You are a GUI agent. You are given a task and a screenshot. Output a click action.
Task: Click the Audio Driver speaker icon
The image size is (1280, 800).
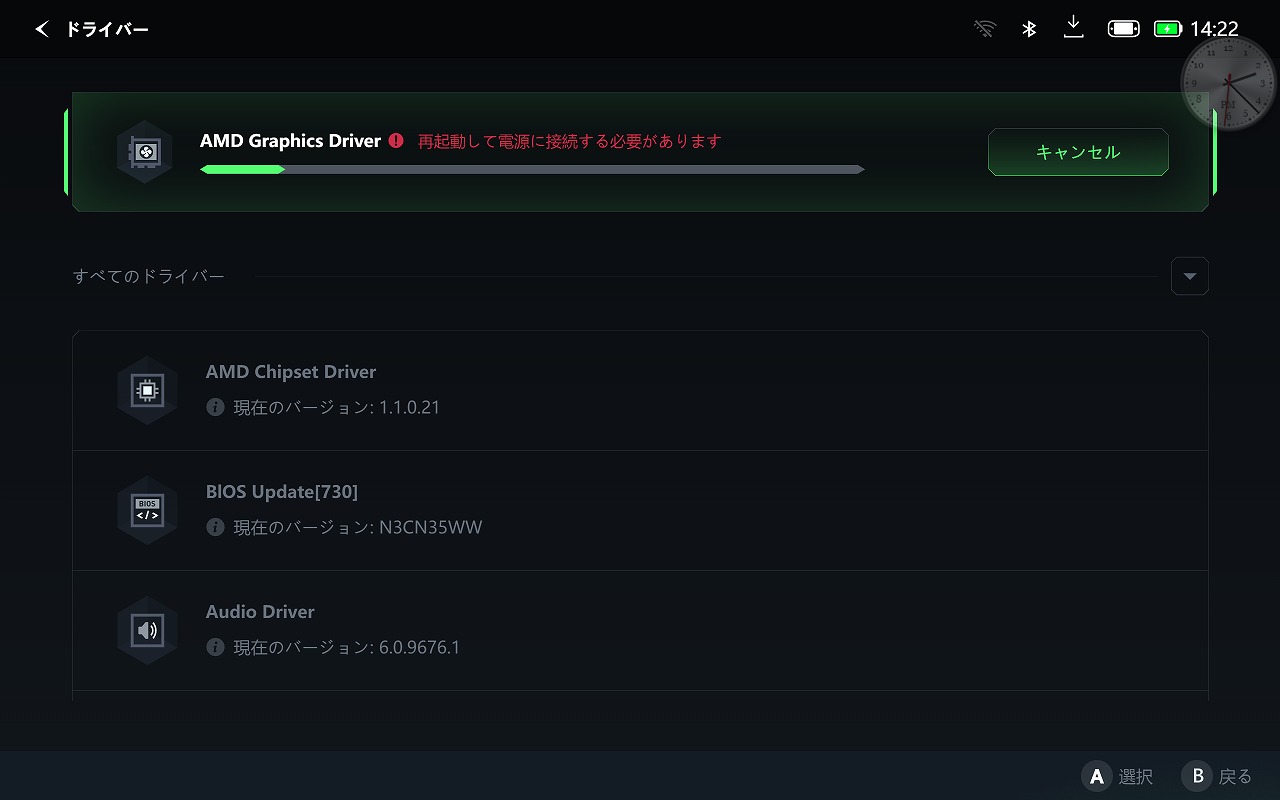point(147,630)
